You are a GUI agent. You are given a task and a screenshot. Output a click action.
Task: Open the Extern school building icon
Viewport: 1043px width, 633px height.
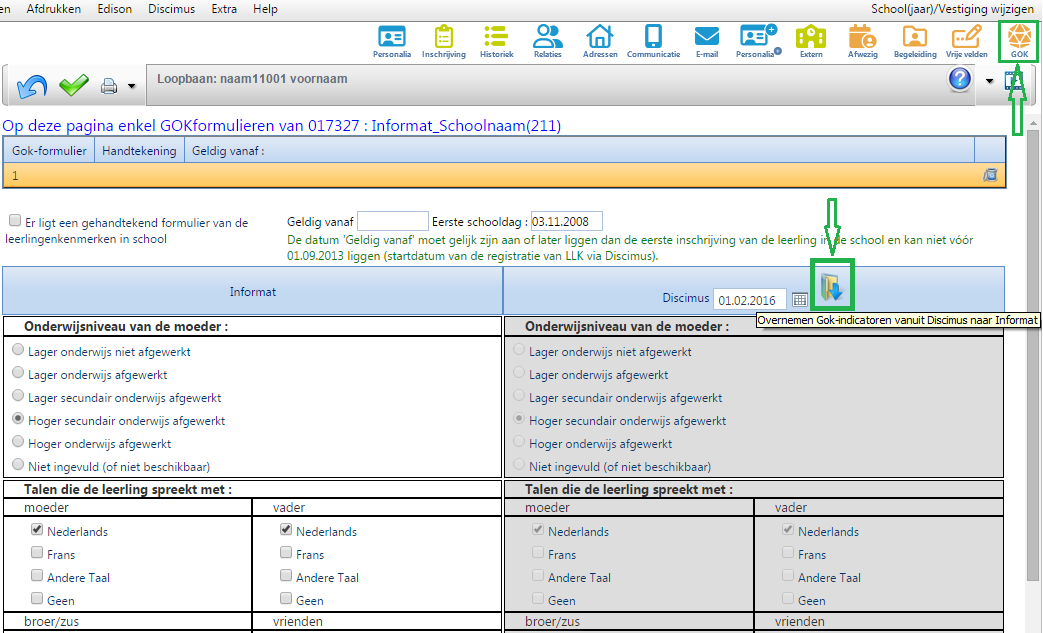point(811,41)
